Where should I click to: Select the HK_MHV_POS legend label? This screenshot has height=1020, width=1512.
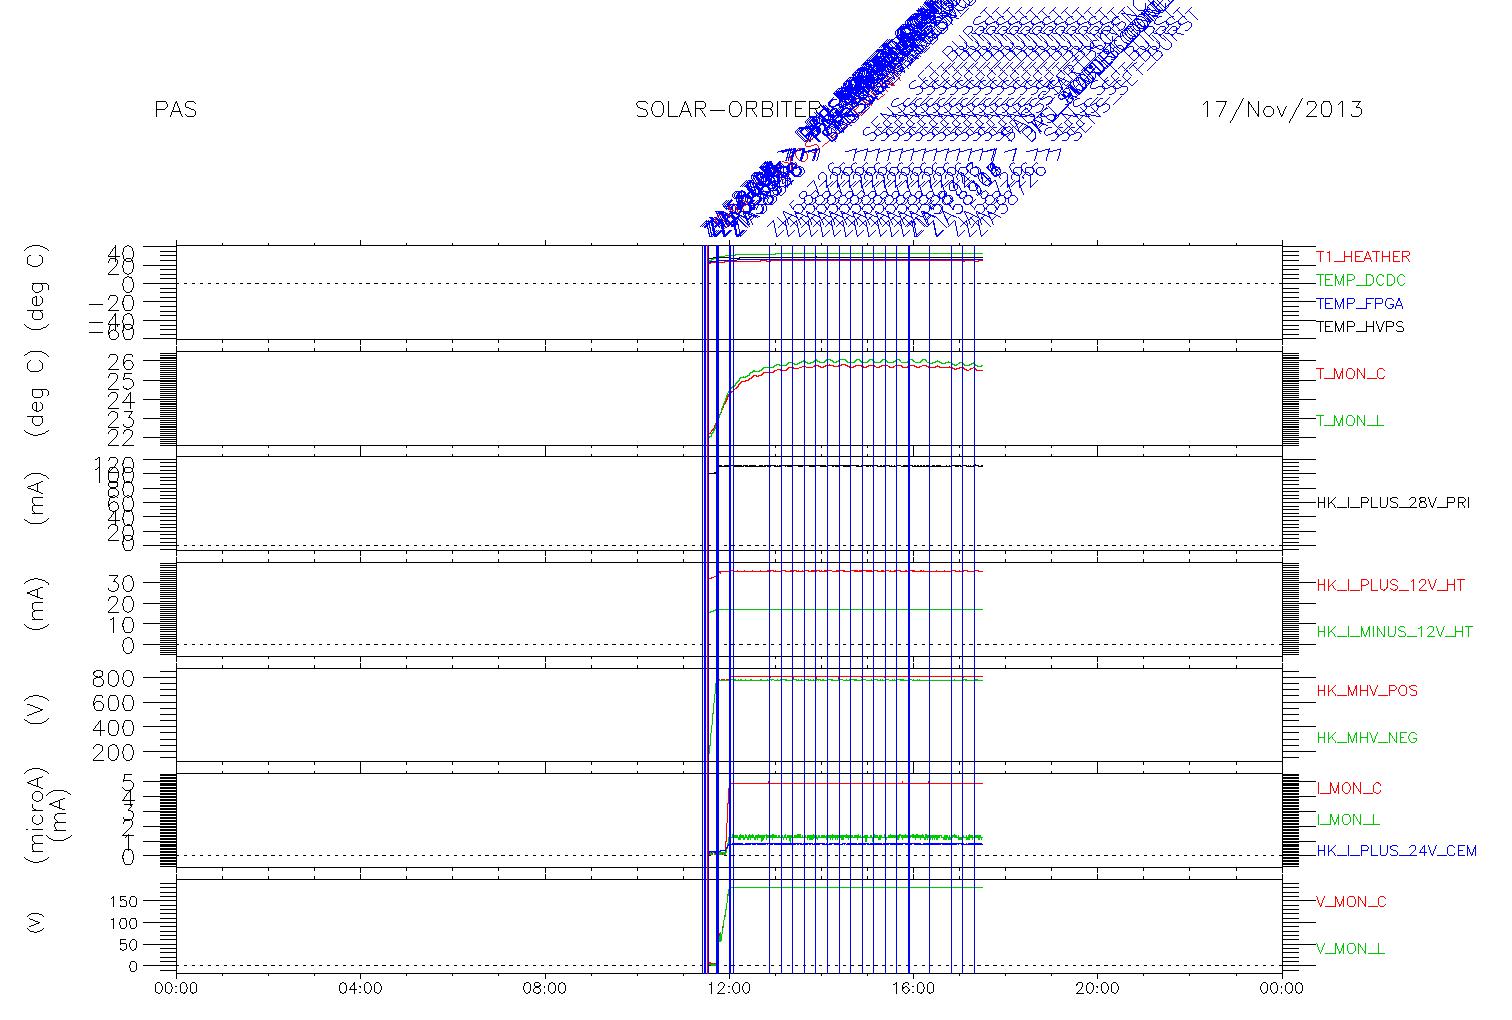[1367, 691]
